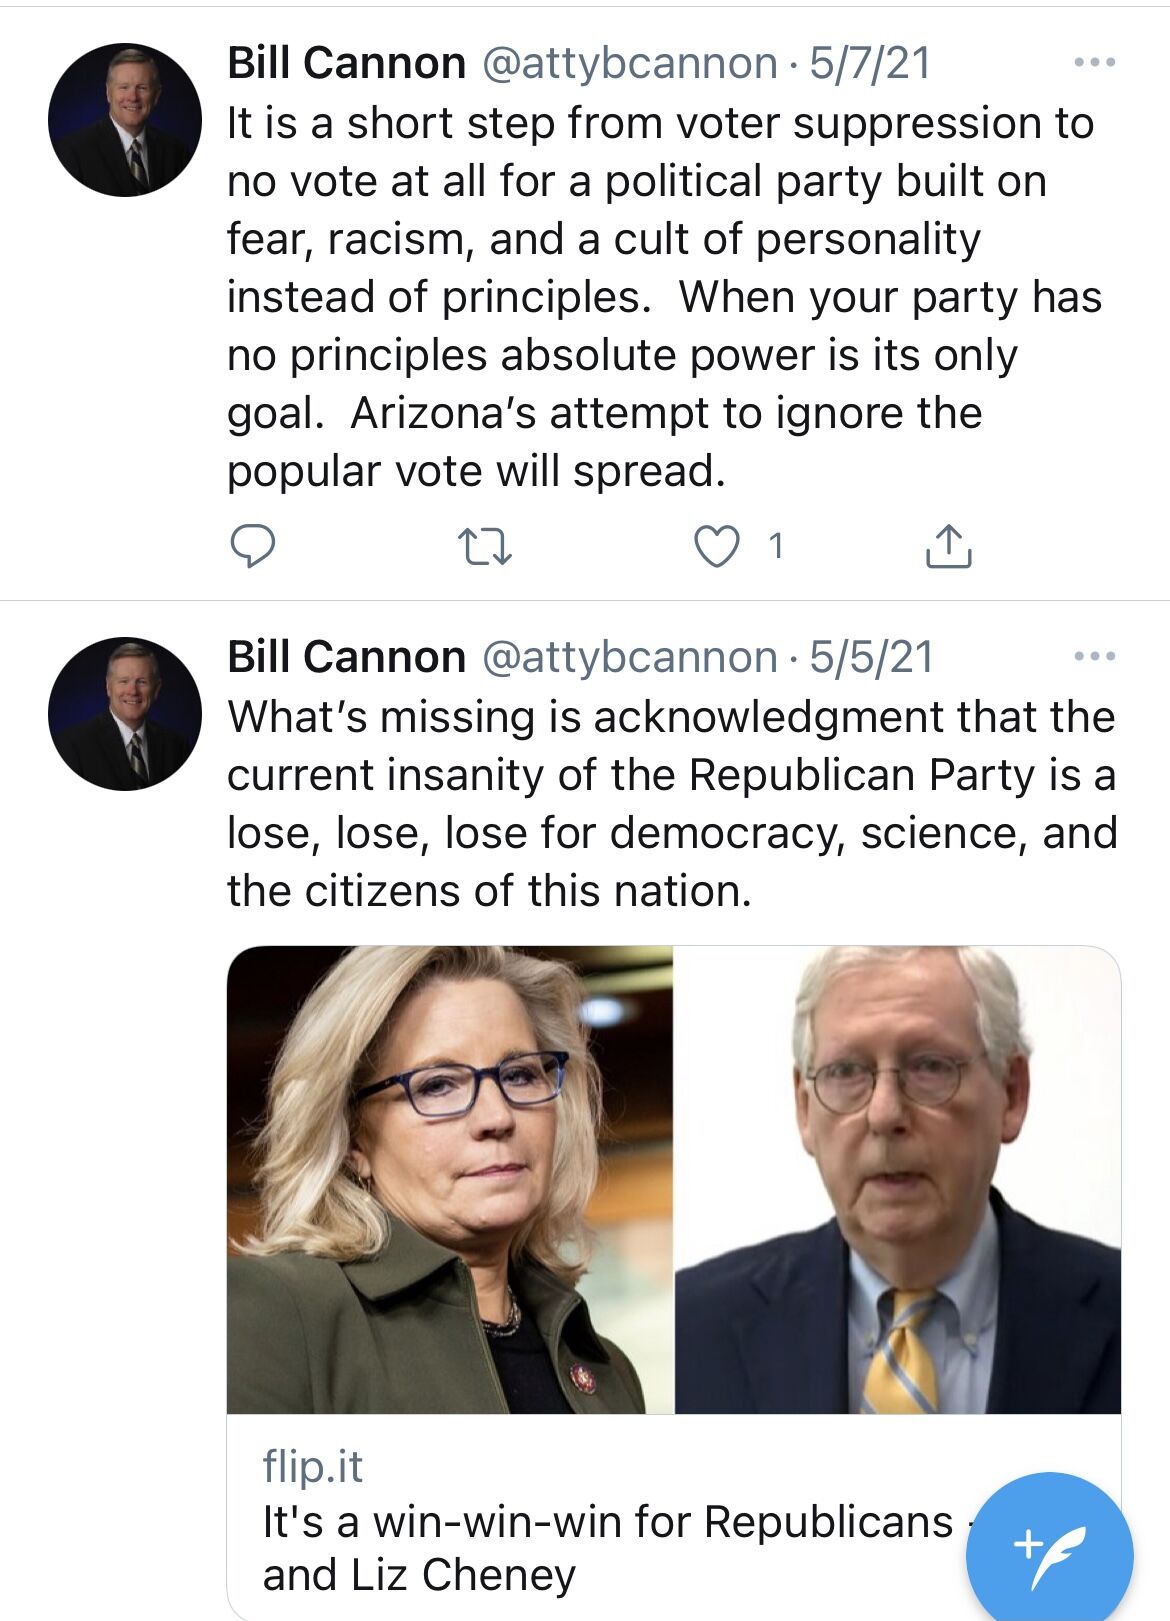Tap the like count on first tweet
Viewport: 1170px width, 1621px height.
coord(775,546)
